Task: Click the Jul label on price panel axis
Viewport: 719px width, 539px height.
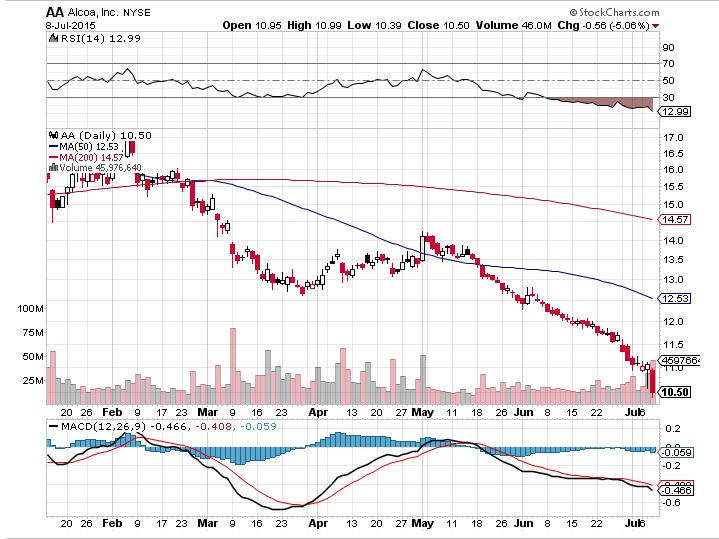Action: coord(632,412)
